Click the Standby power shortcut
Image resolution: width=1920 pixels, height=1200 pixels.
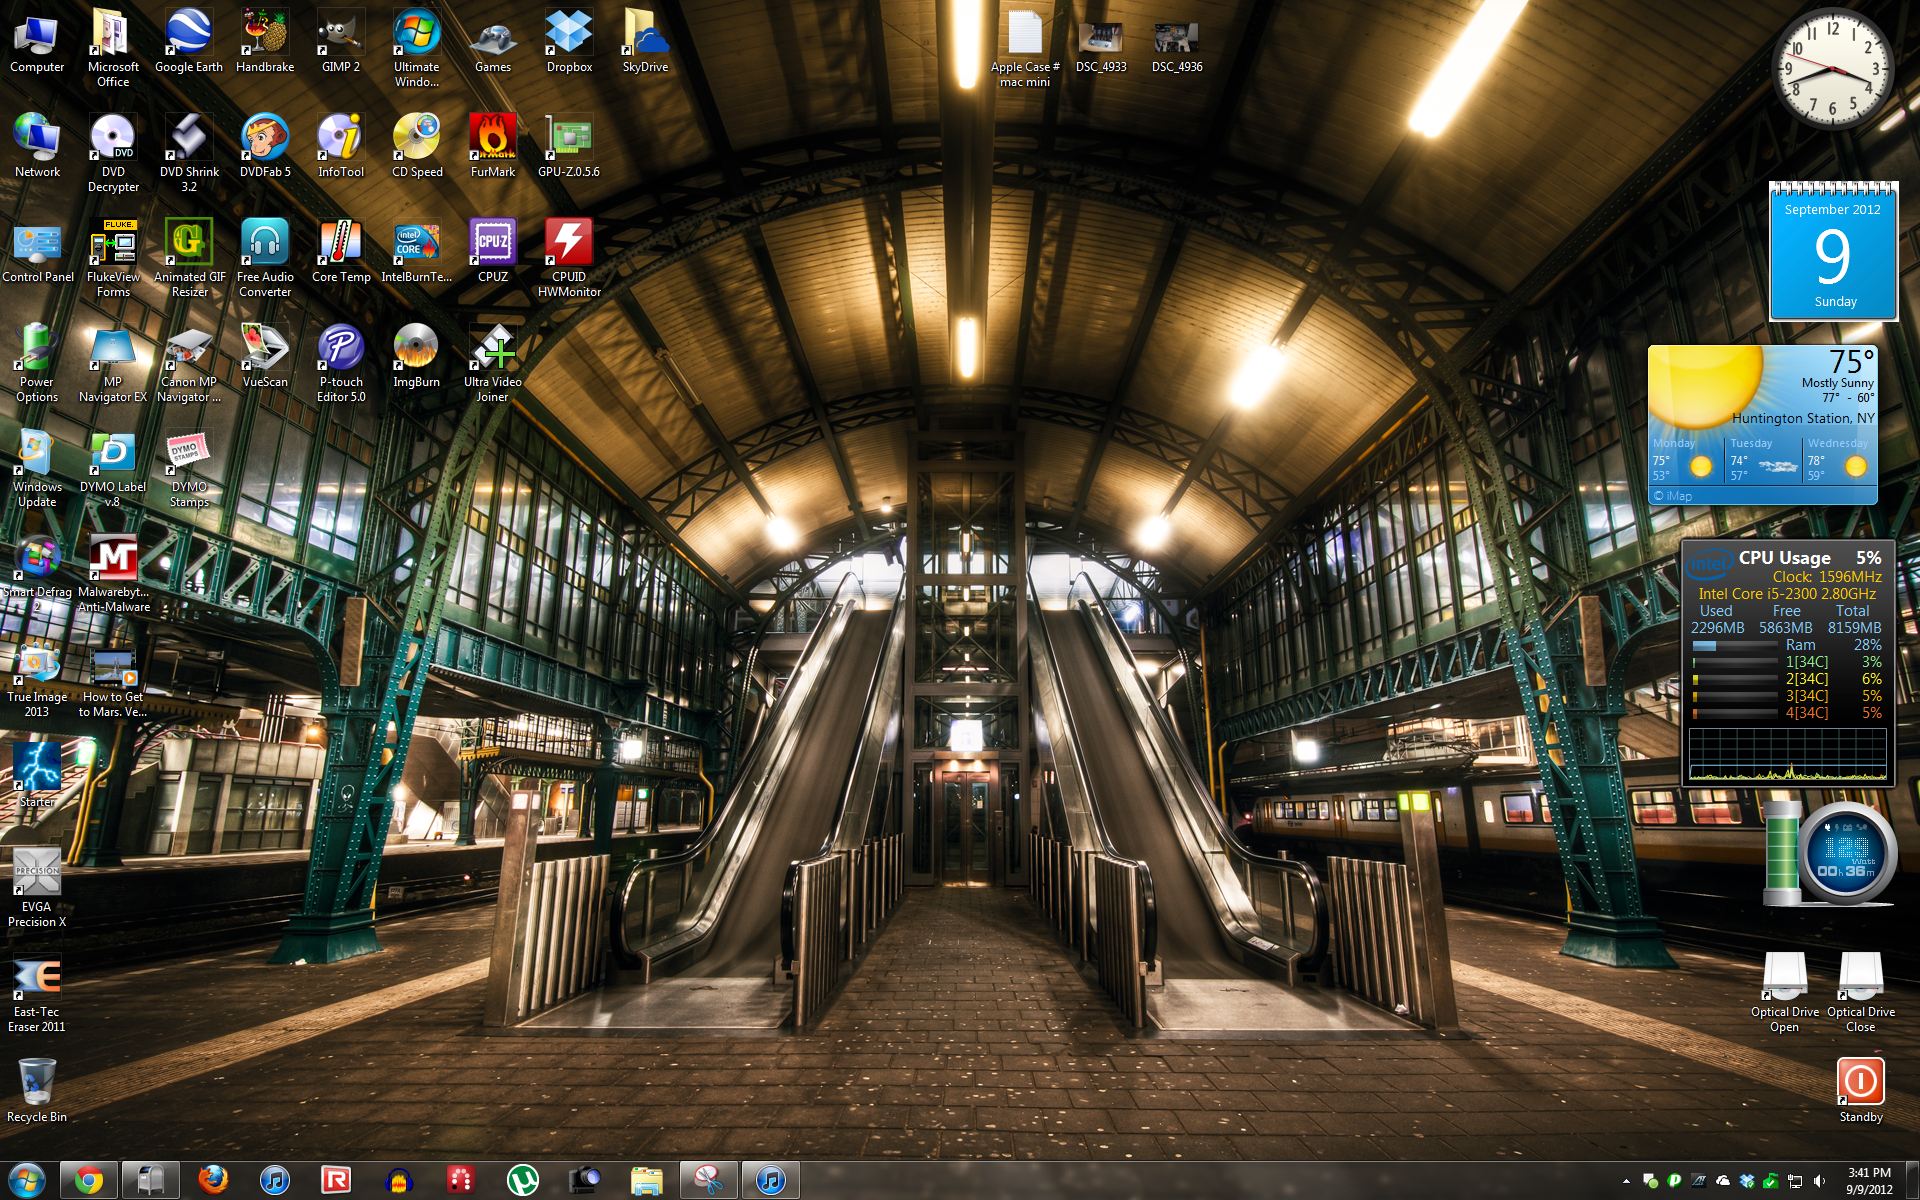[x=1861, y=1090]
